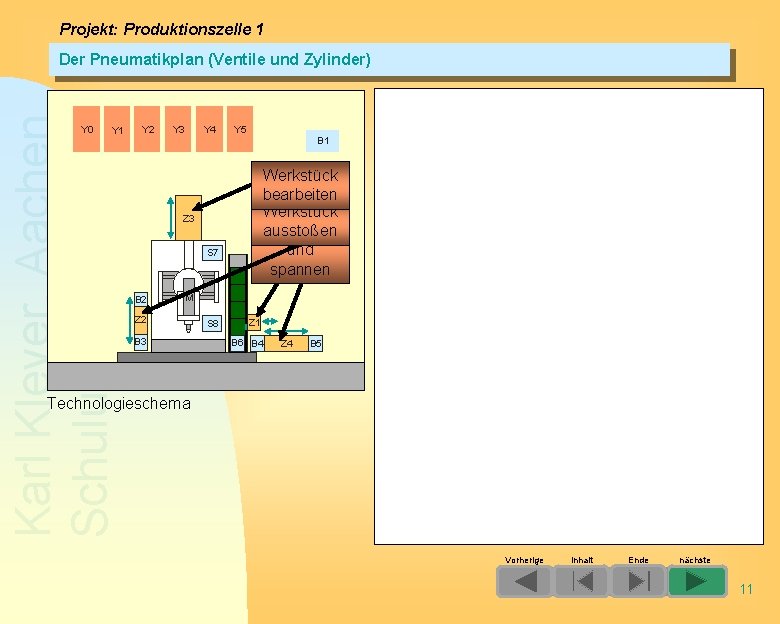Select valve block Y2
The width and height of the screenshot is (780, 624).
[x=147, y=129]
